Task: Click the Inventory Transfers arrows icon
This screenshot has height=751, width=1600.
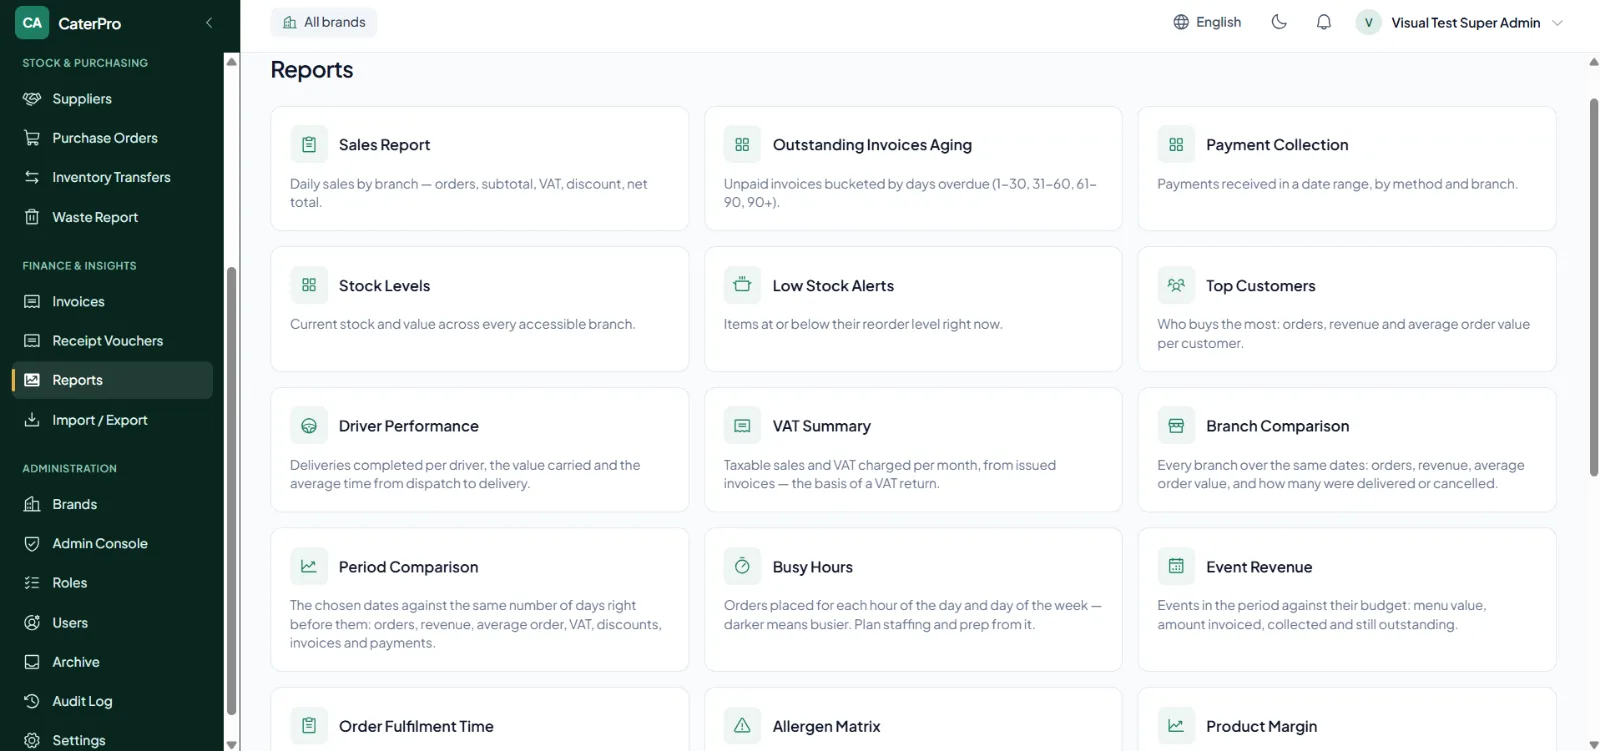Action: [x=32, y=177]
